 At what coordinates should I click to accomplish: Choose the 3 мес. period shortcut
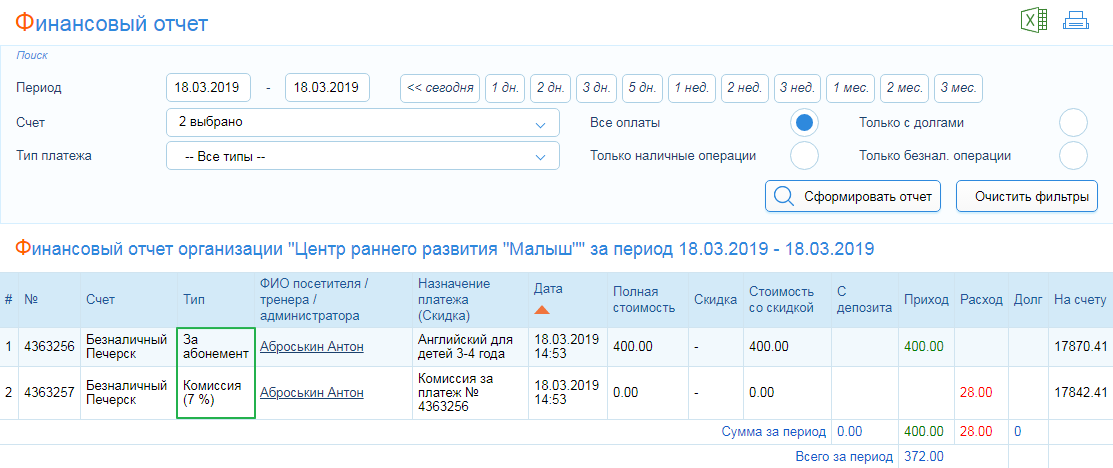point(958,88)
